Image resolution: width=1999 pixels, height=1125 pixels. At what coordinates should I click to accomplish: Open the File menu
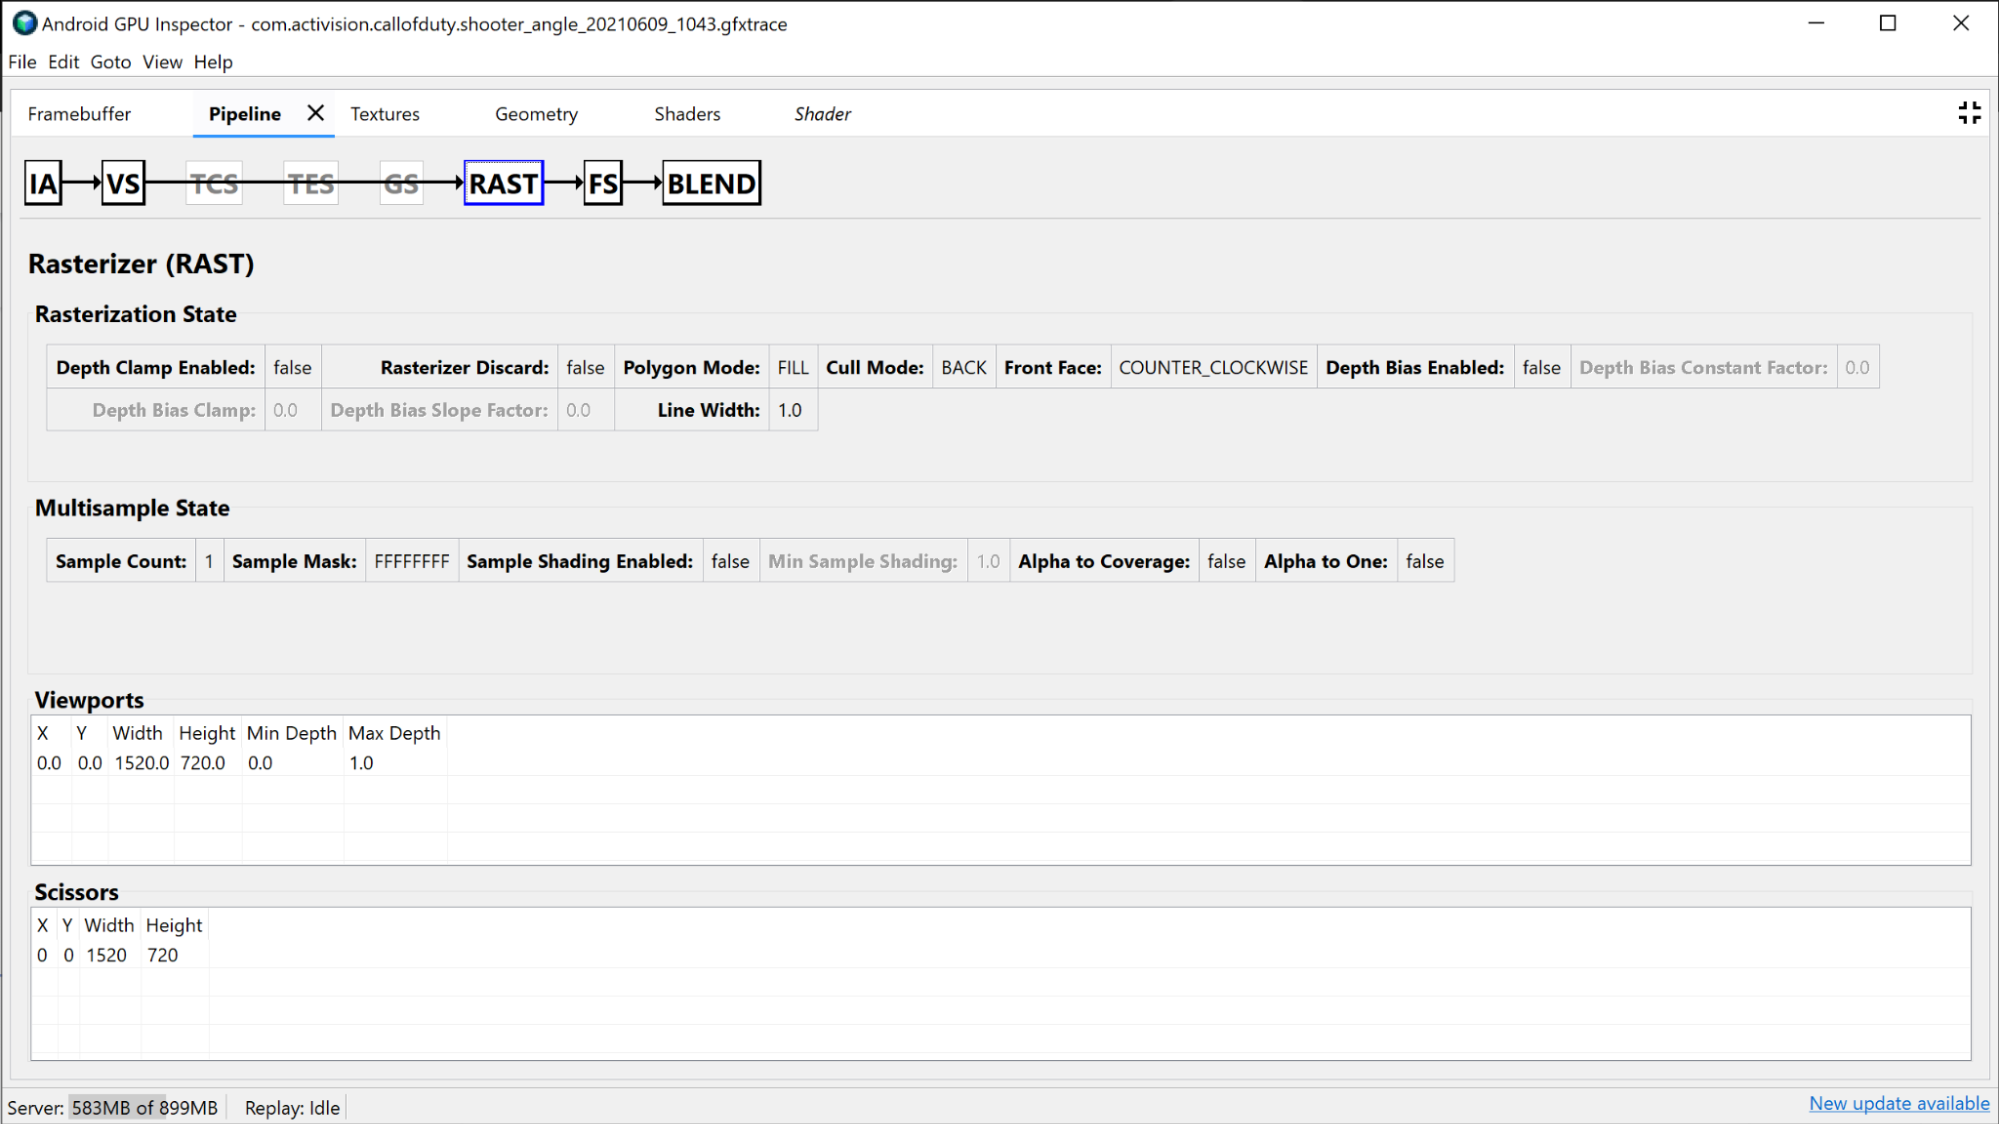pyautogui.click(x=21, y=62)
